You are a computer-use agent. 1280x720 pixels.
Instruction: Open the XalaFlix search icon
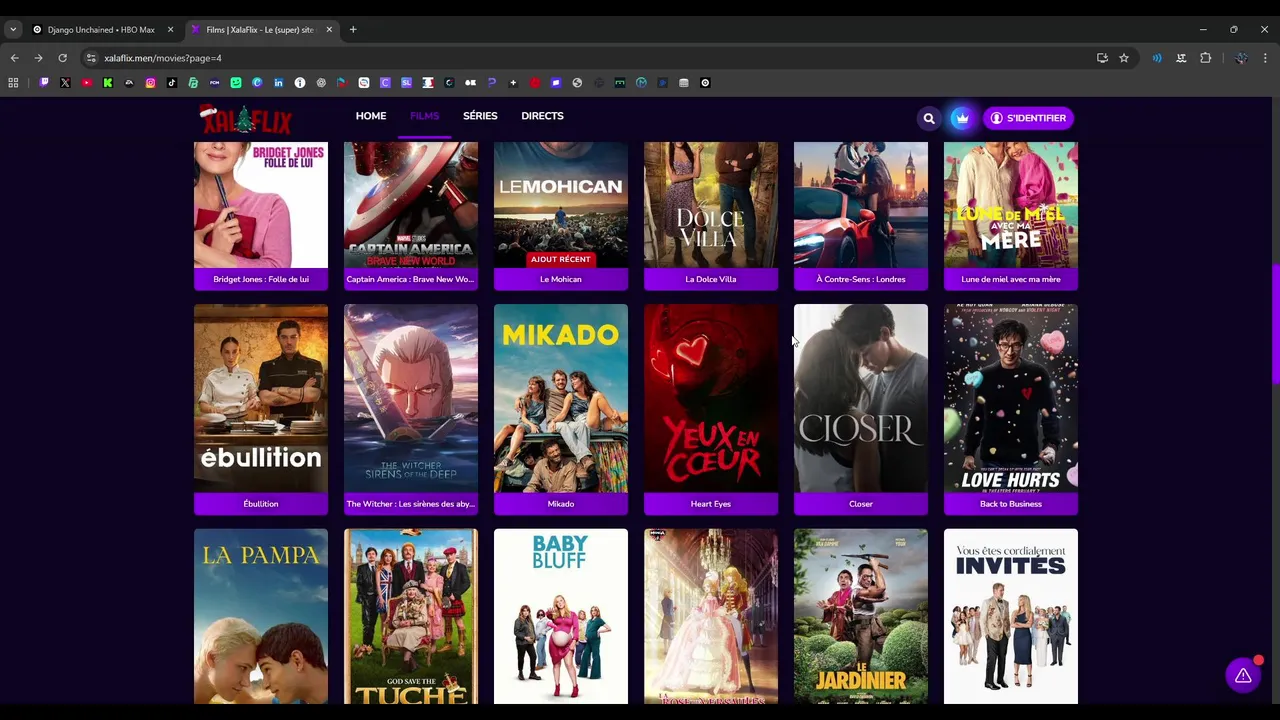929,118
